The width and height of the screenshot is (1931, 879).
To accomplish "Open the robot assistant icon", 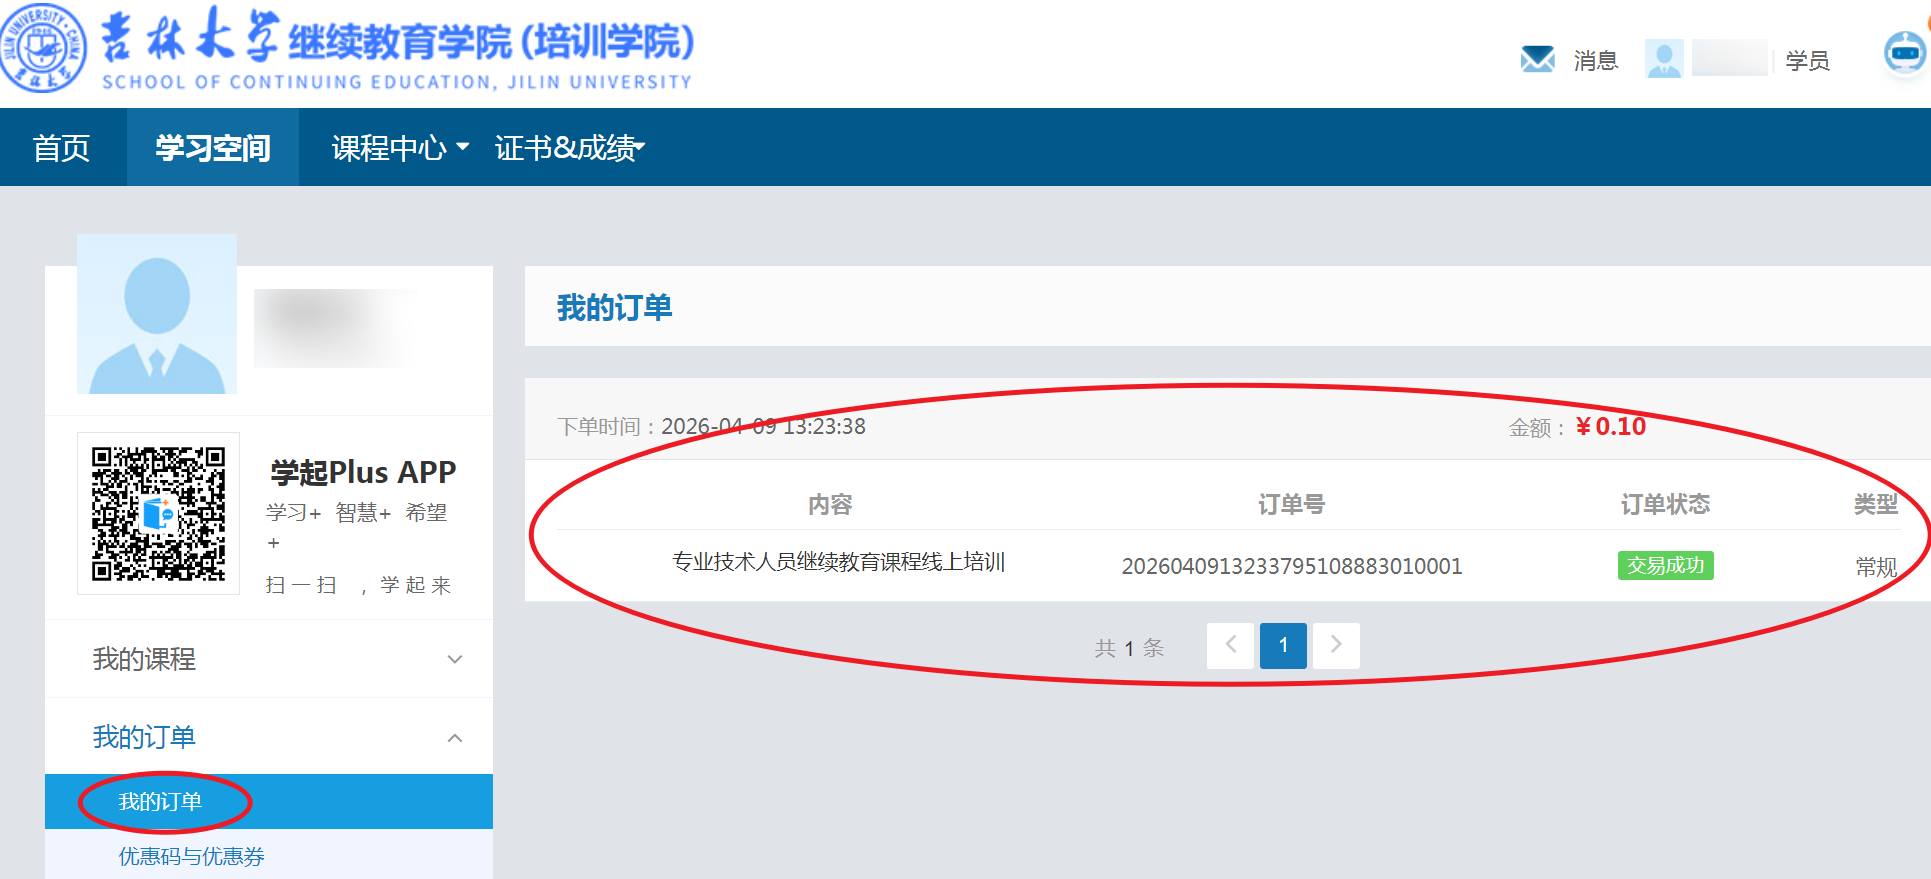I will click(x=1905, y=52).
